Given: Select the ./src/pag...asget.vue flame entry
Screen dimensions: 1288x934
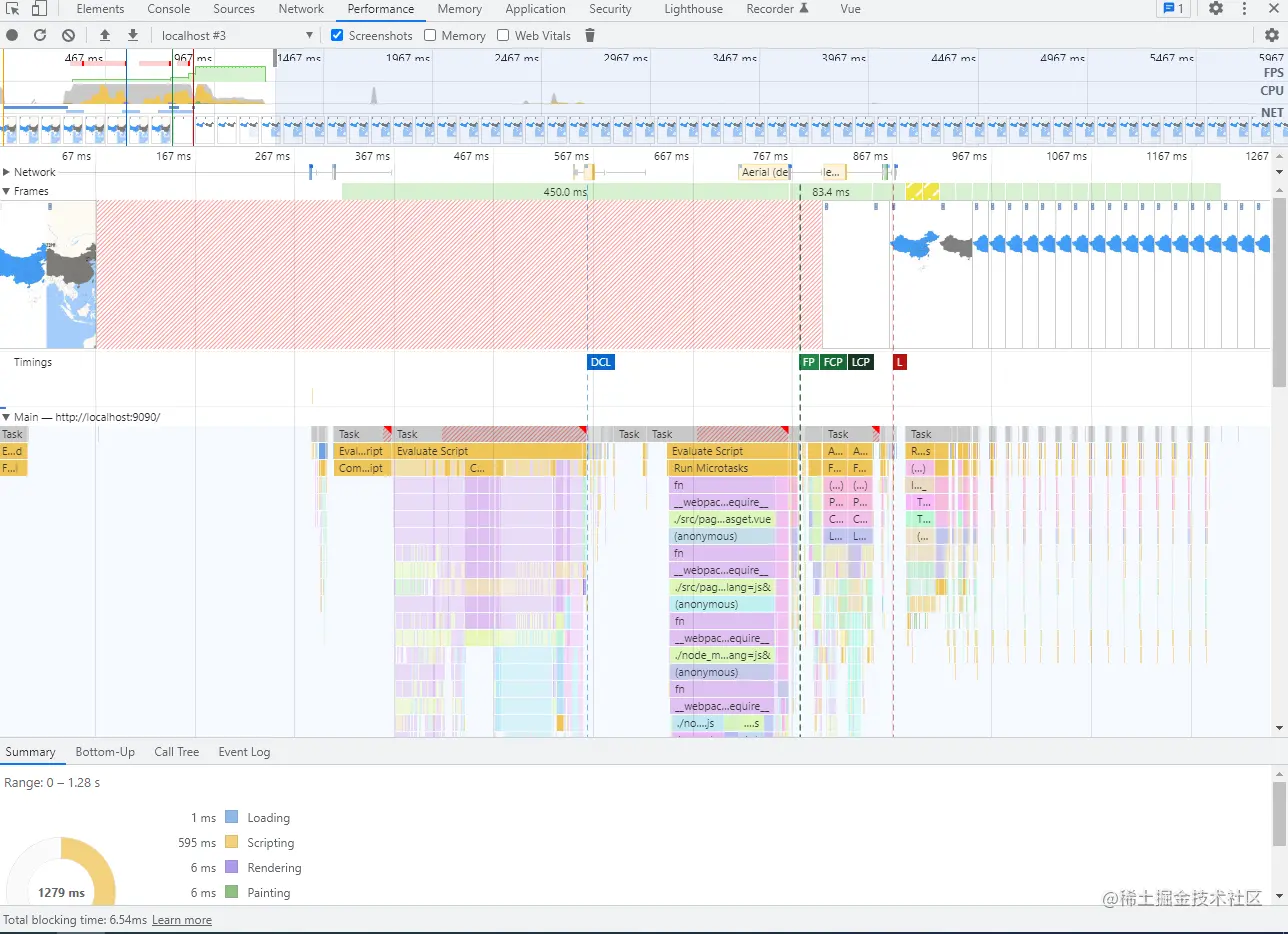Looking at the screenshot, I should pos(720,519).
